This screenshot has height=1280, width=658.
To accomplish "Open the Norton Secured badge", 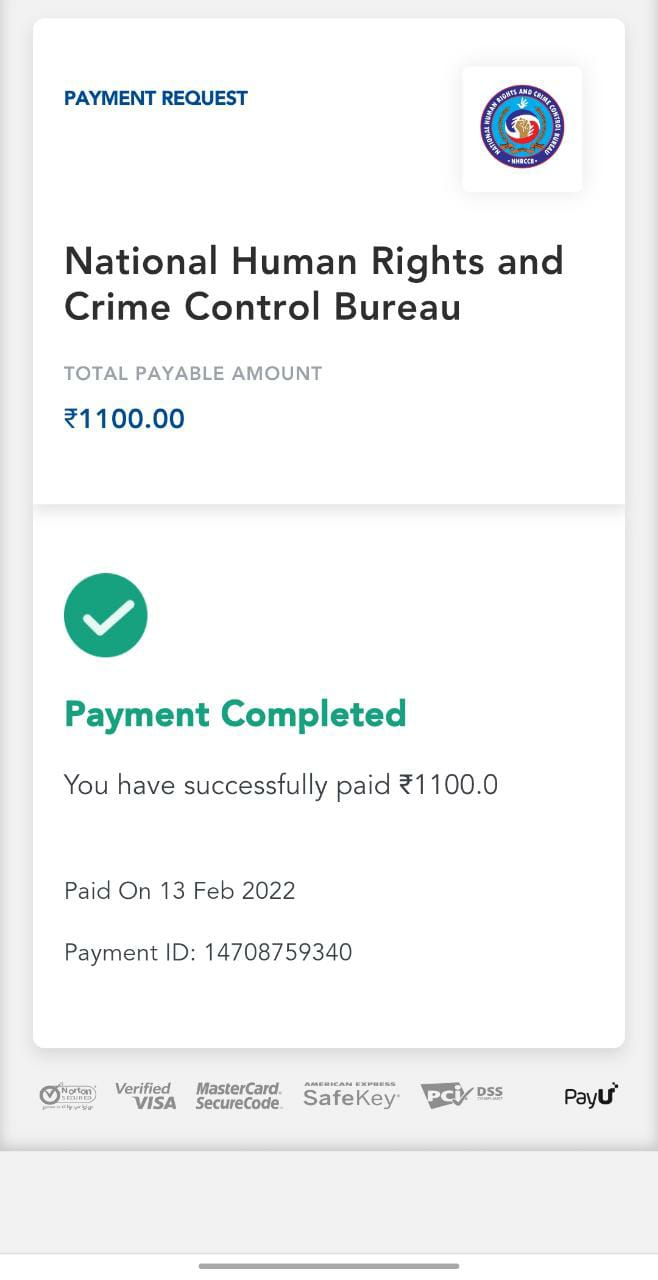I will click(x=68, y=1096).
